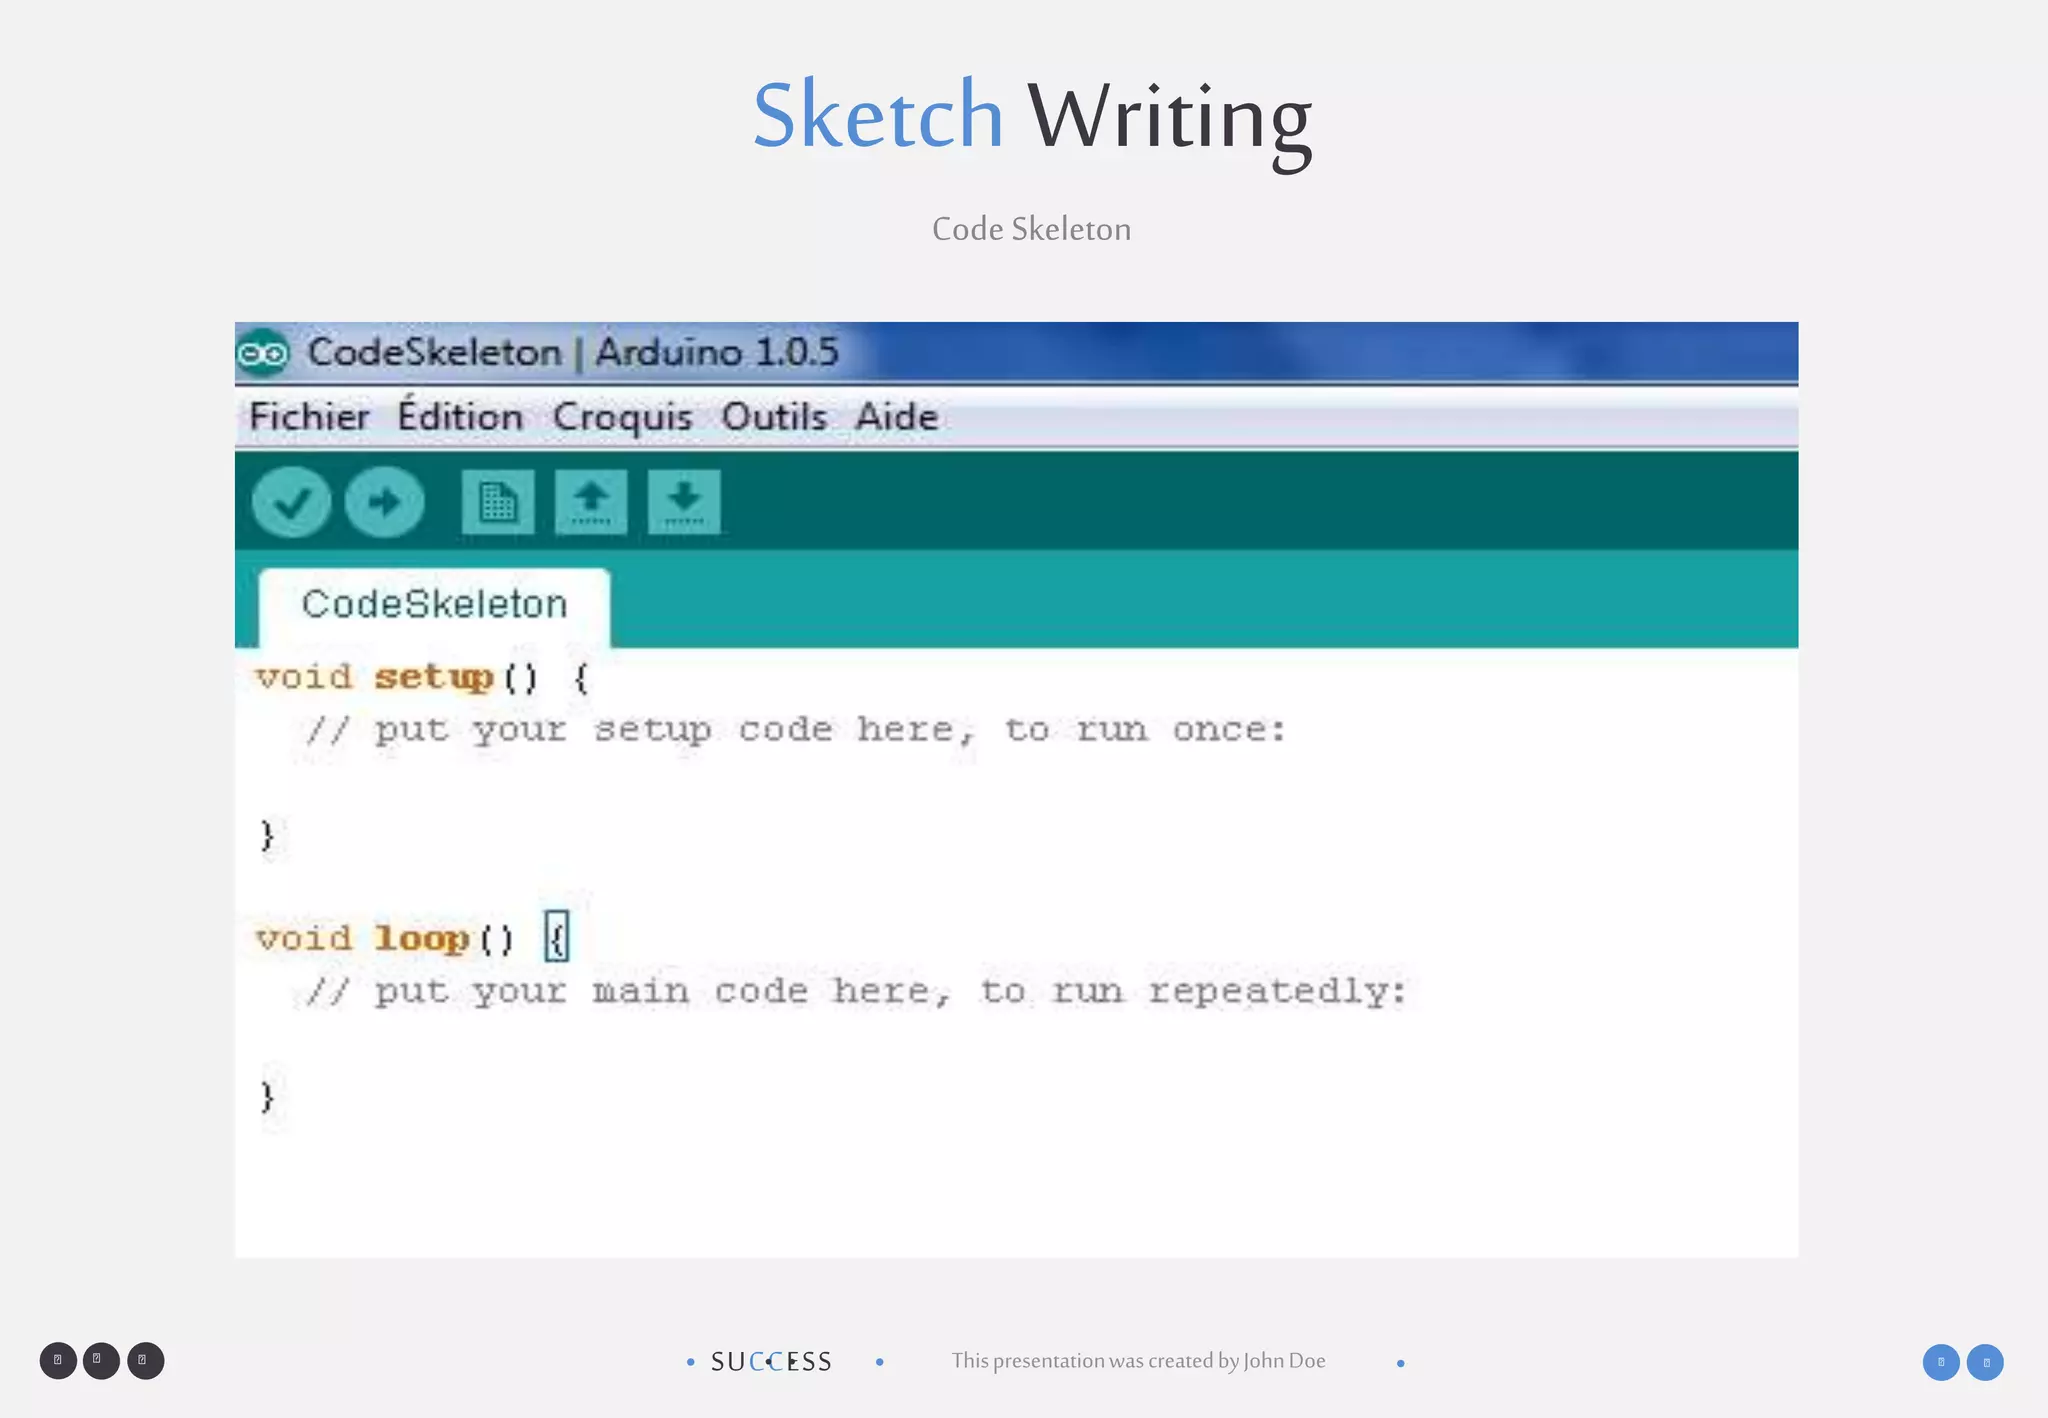Screen dimensions: 2048x1418
Task: Open the Fichier menu
Action: click(x=309, y=417)
